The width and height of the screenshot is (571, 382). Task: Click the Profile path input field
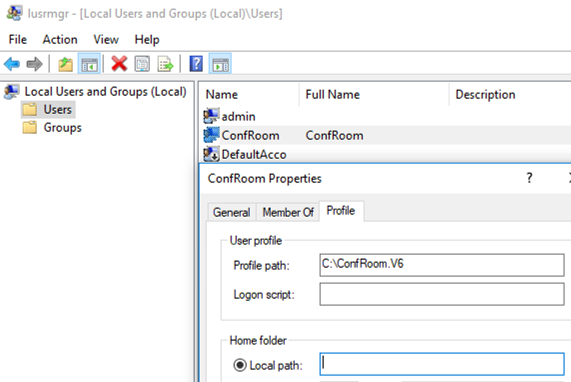[442, 265]
